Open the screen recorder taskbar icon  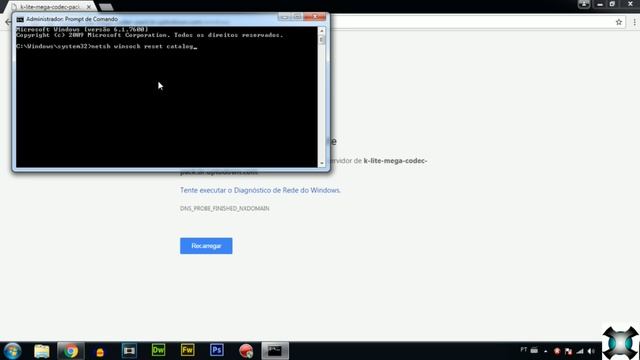[x=129, y=351]
